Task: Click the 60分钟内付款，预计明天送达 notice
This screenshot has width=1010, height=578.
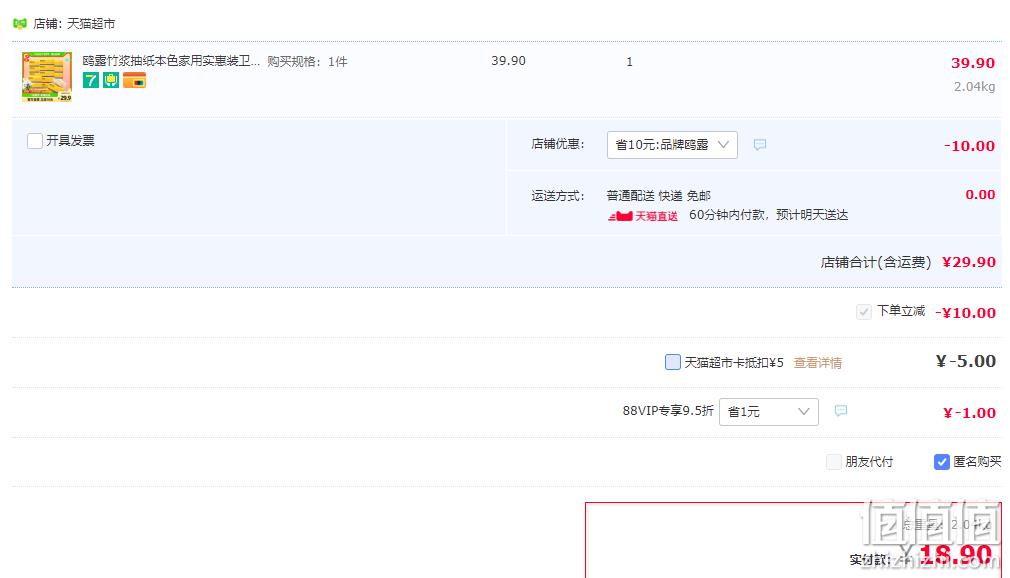Action: click(x=768, y=215)
